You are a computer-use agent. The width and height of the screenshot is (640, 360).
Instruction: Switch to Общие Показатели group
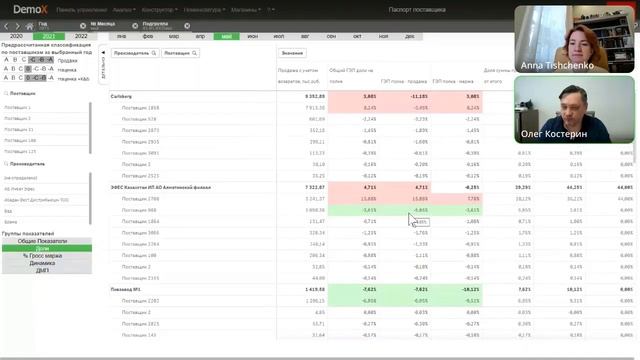point(47,241)
